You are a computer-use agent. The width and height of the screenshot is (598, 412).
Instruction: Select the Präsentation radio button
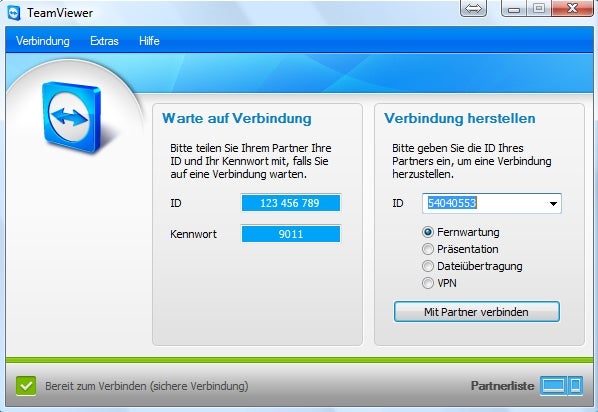(428, 249)
